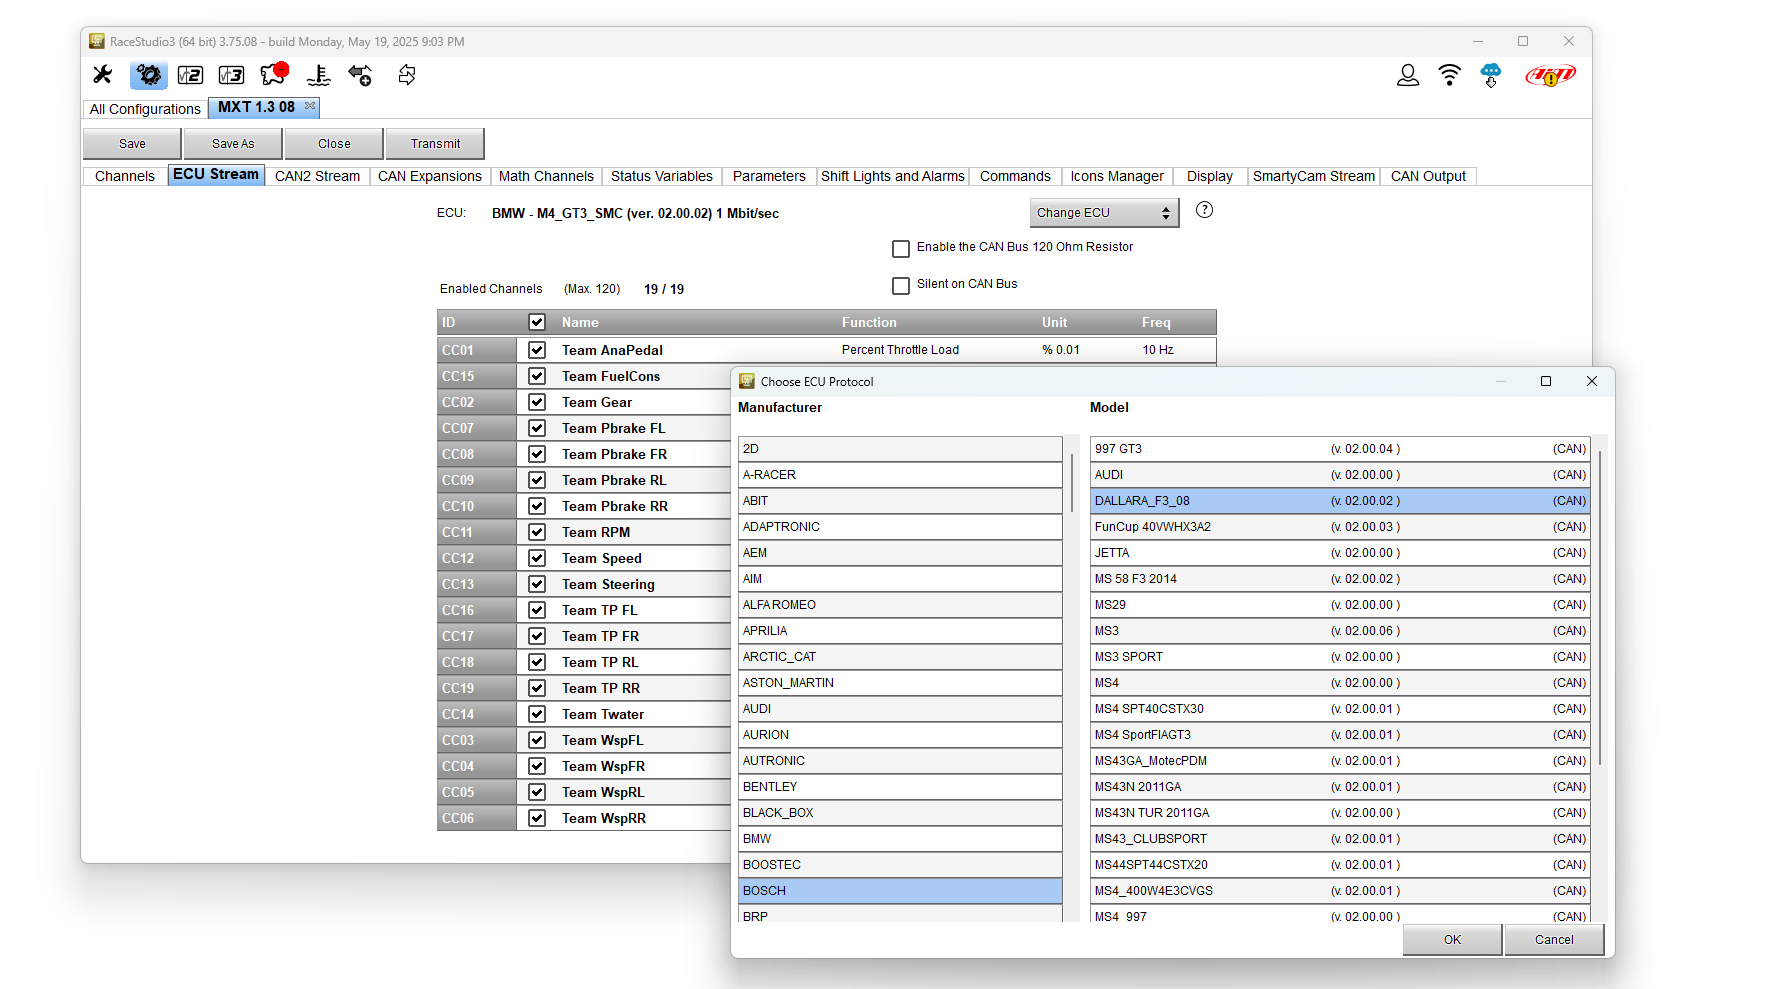Open the Change ECU dropdown
Image resolution: width=1776 pixels, height=989 pixels.
point(1104,213)
